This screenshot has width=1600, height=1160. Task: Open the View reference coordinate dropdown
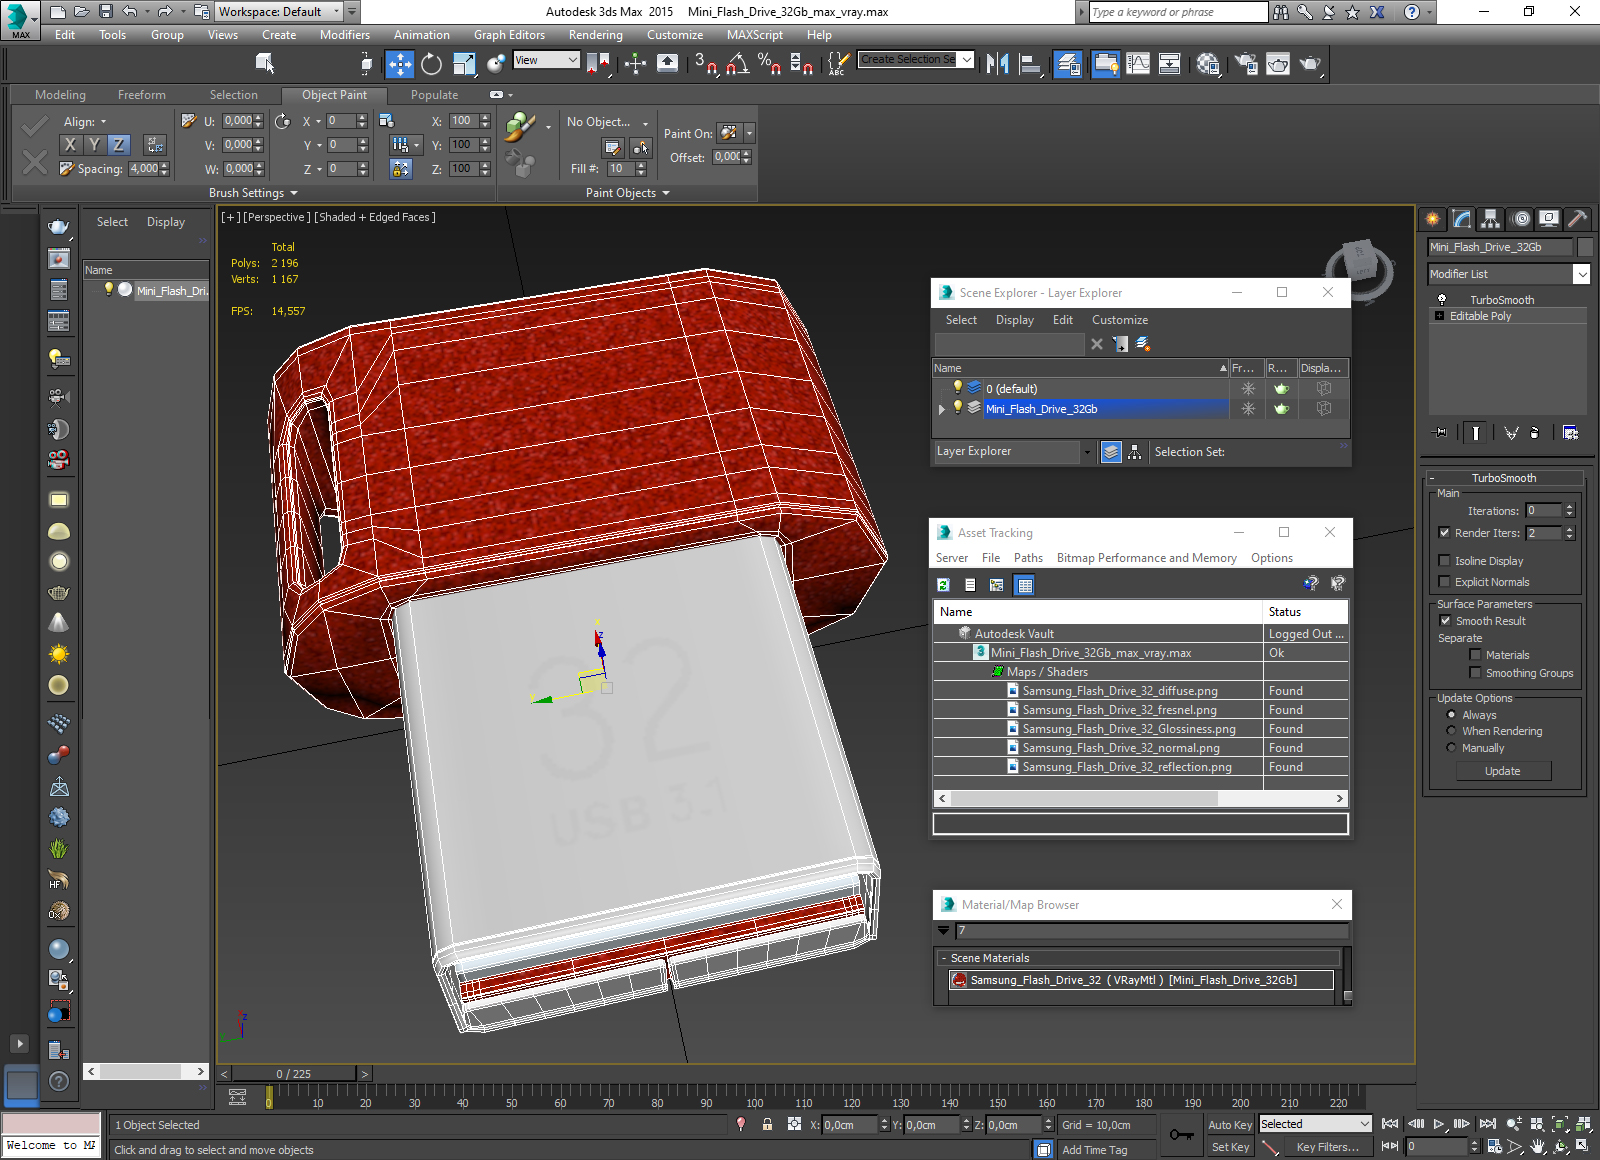pos(546,60)
